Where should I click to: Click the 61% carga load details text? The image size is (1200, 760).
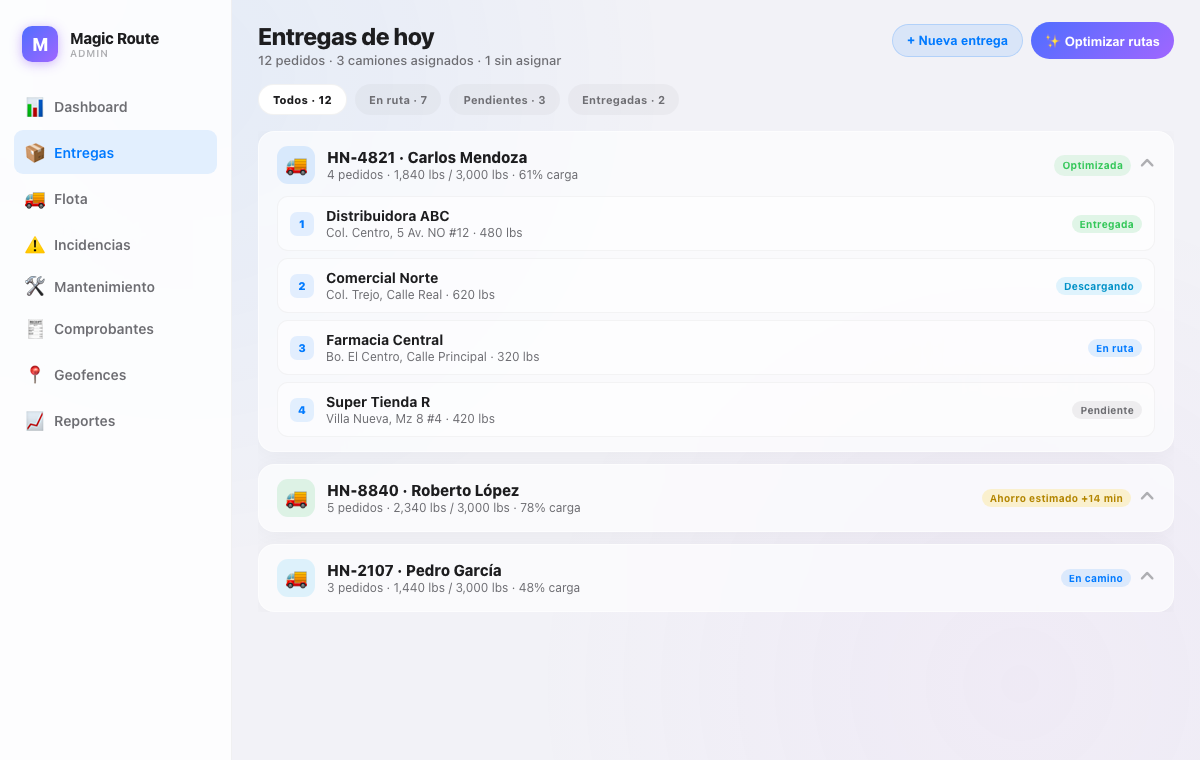pyautogui.click(x=452, y=175)
